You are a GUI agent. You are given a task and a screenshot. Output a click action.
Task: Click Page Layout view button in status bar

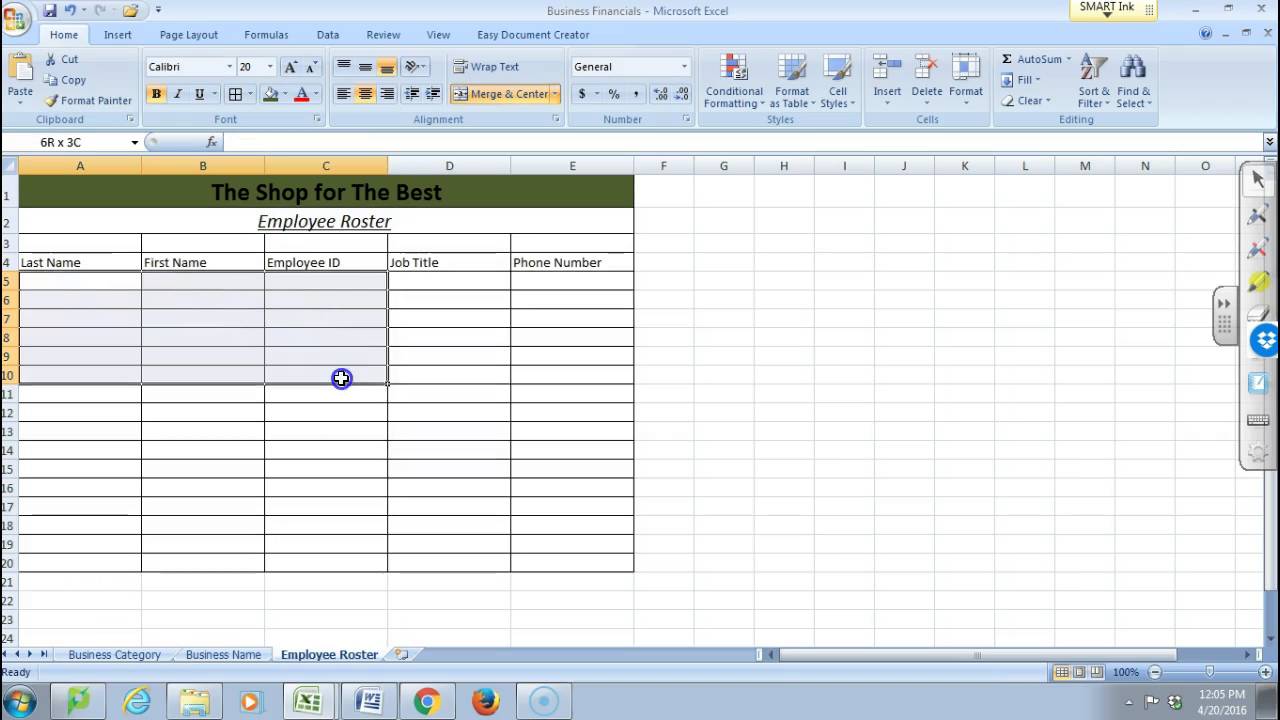(x=1079, y=672)
